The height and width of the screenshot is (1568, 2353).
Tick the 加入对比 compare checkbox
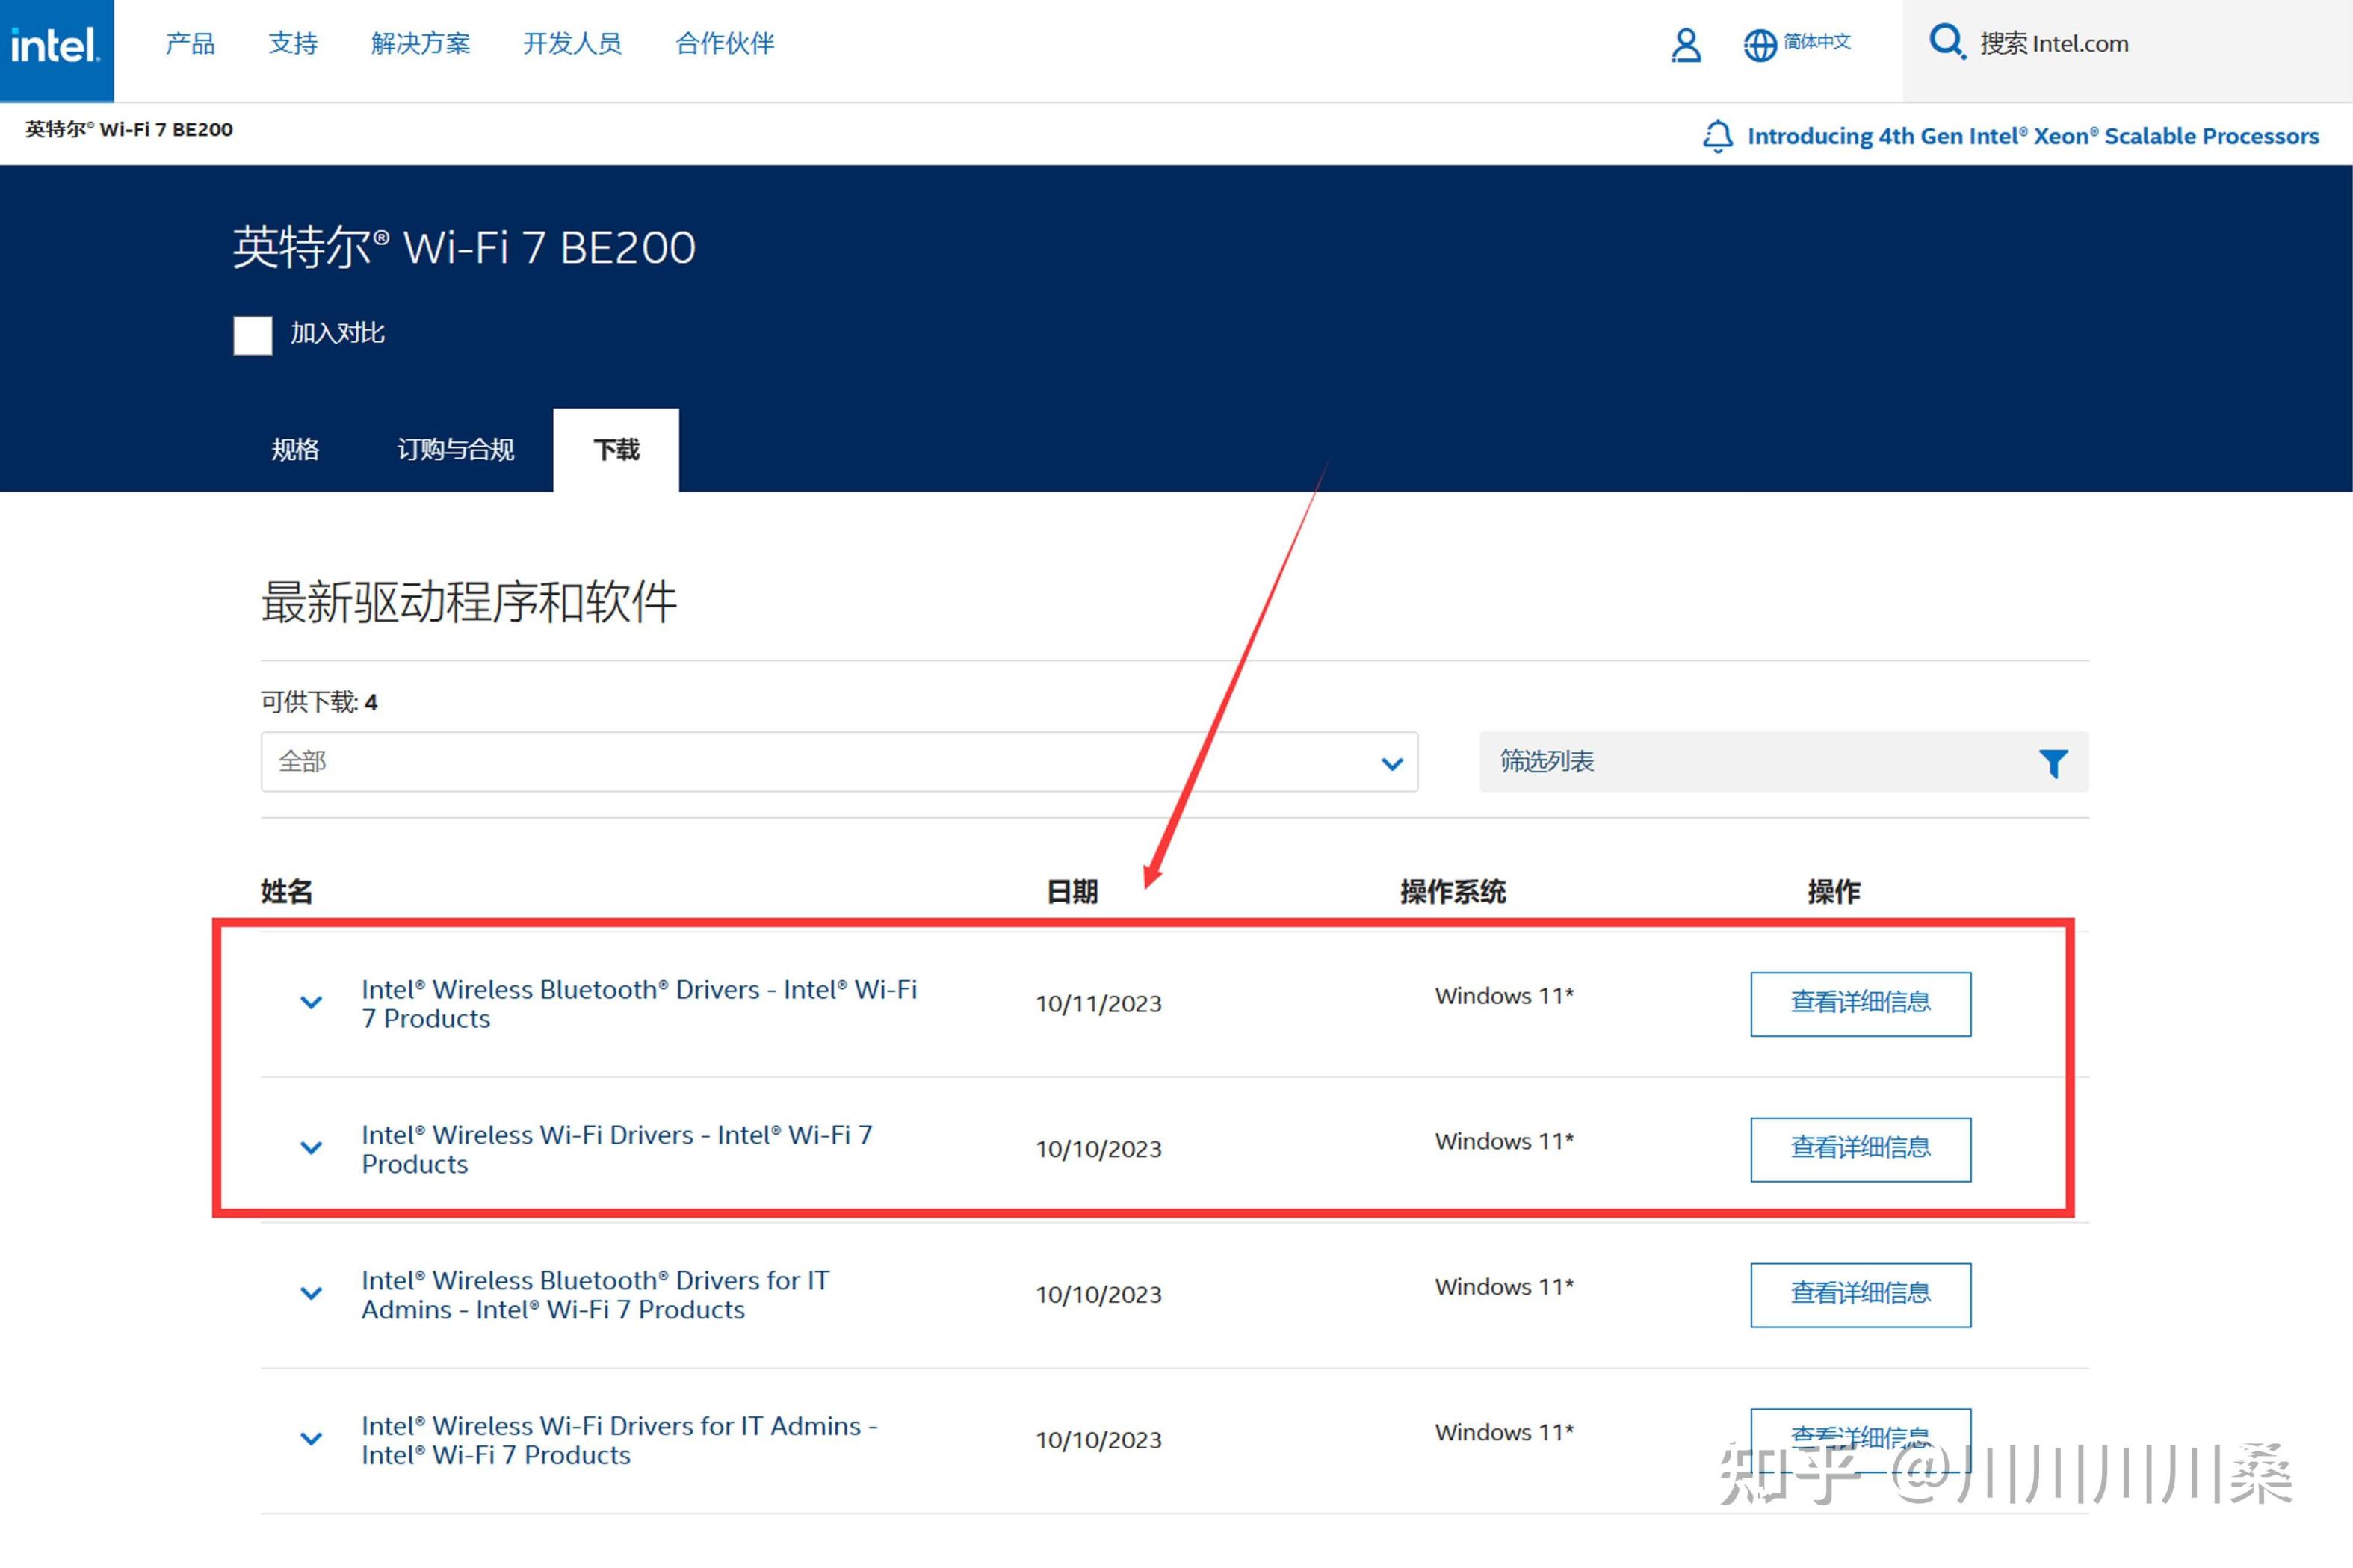click(253, 335)
